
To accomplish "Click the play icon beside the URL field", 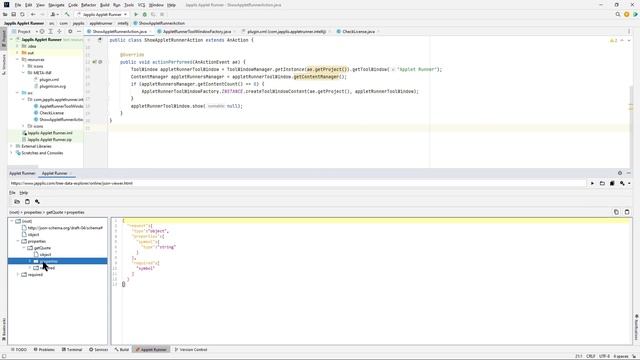I will (x=592, y=184).
